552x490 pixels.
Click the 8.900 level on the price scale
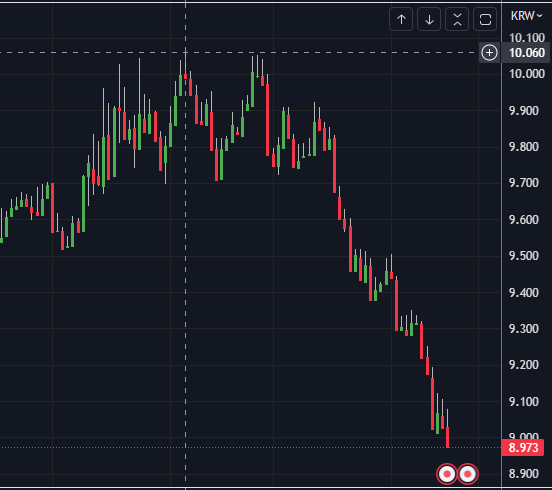[x=524, y=474]
